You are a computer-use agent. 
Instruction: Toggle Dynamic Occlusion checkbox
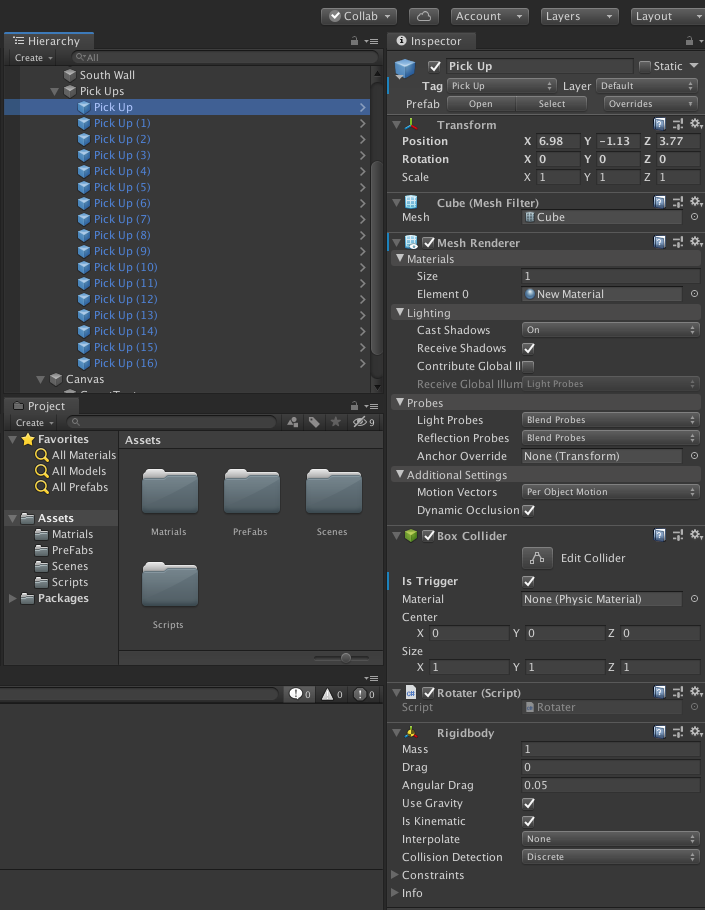tap(528, 510)
